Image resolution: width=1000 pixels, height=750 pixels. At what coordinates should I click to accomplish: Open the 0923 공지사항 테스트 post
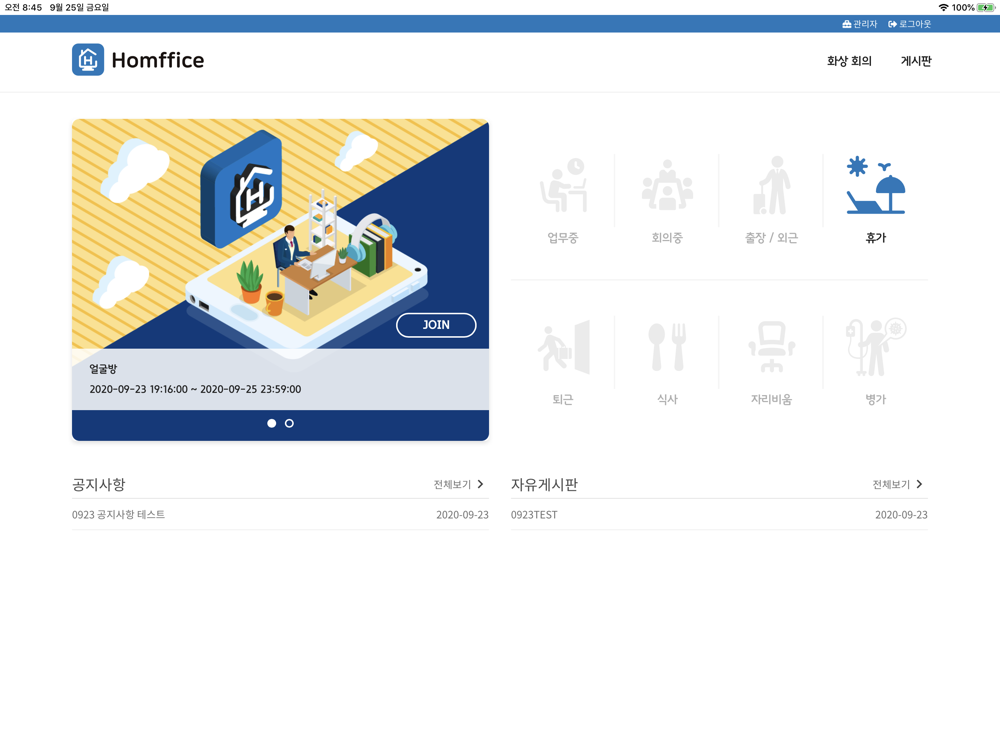[x=119, y=515]
